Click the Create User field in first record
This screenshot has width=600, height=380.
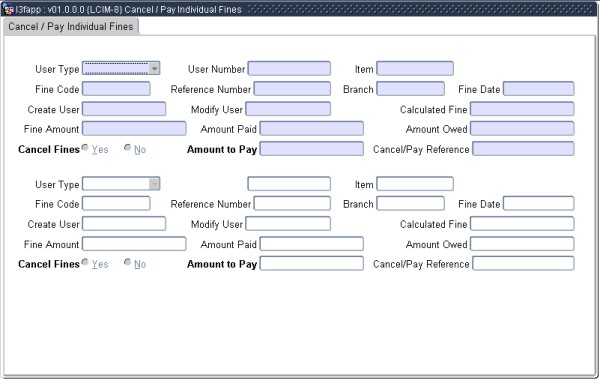click(x=124, y=109)
